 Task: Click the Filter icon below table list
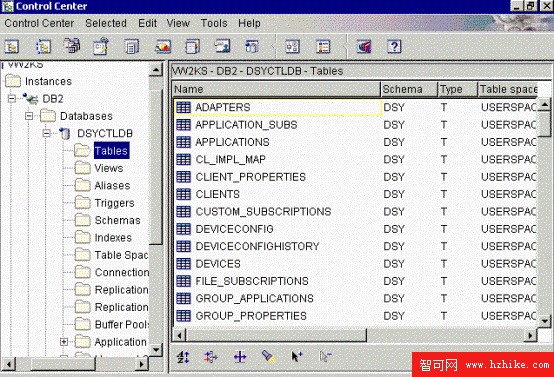211,357
